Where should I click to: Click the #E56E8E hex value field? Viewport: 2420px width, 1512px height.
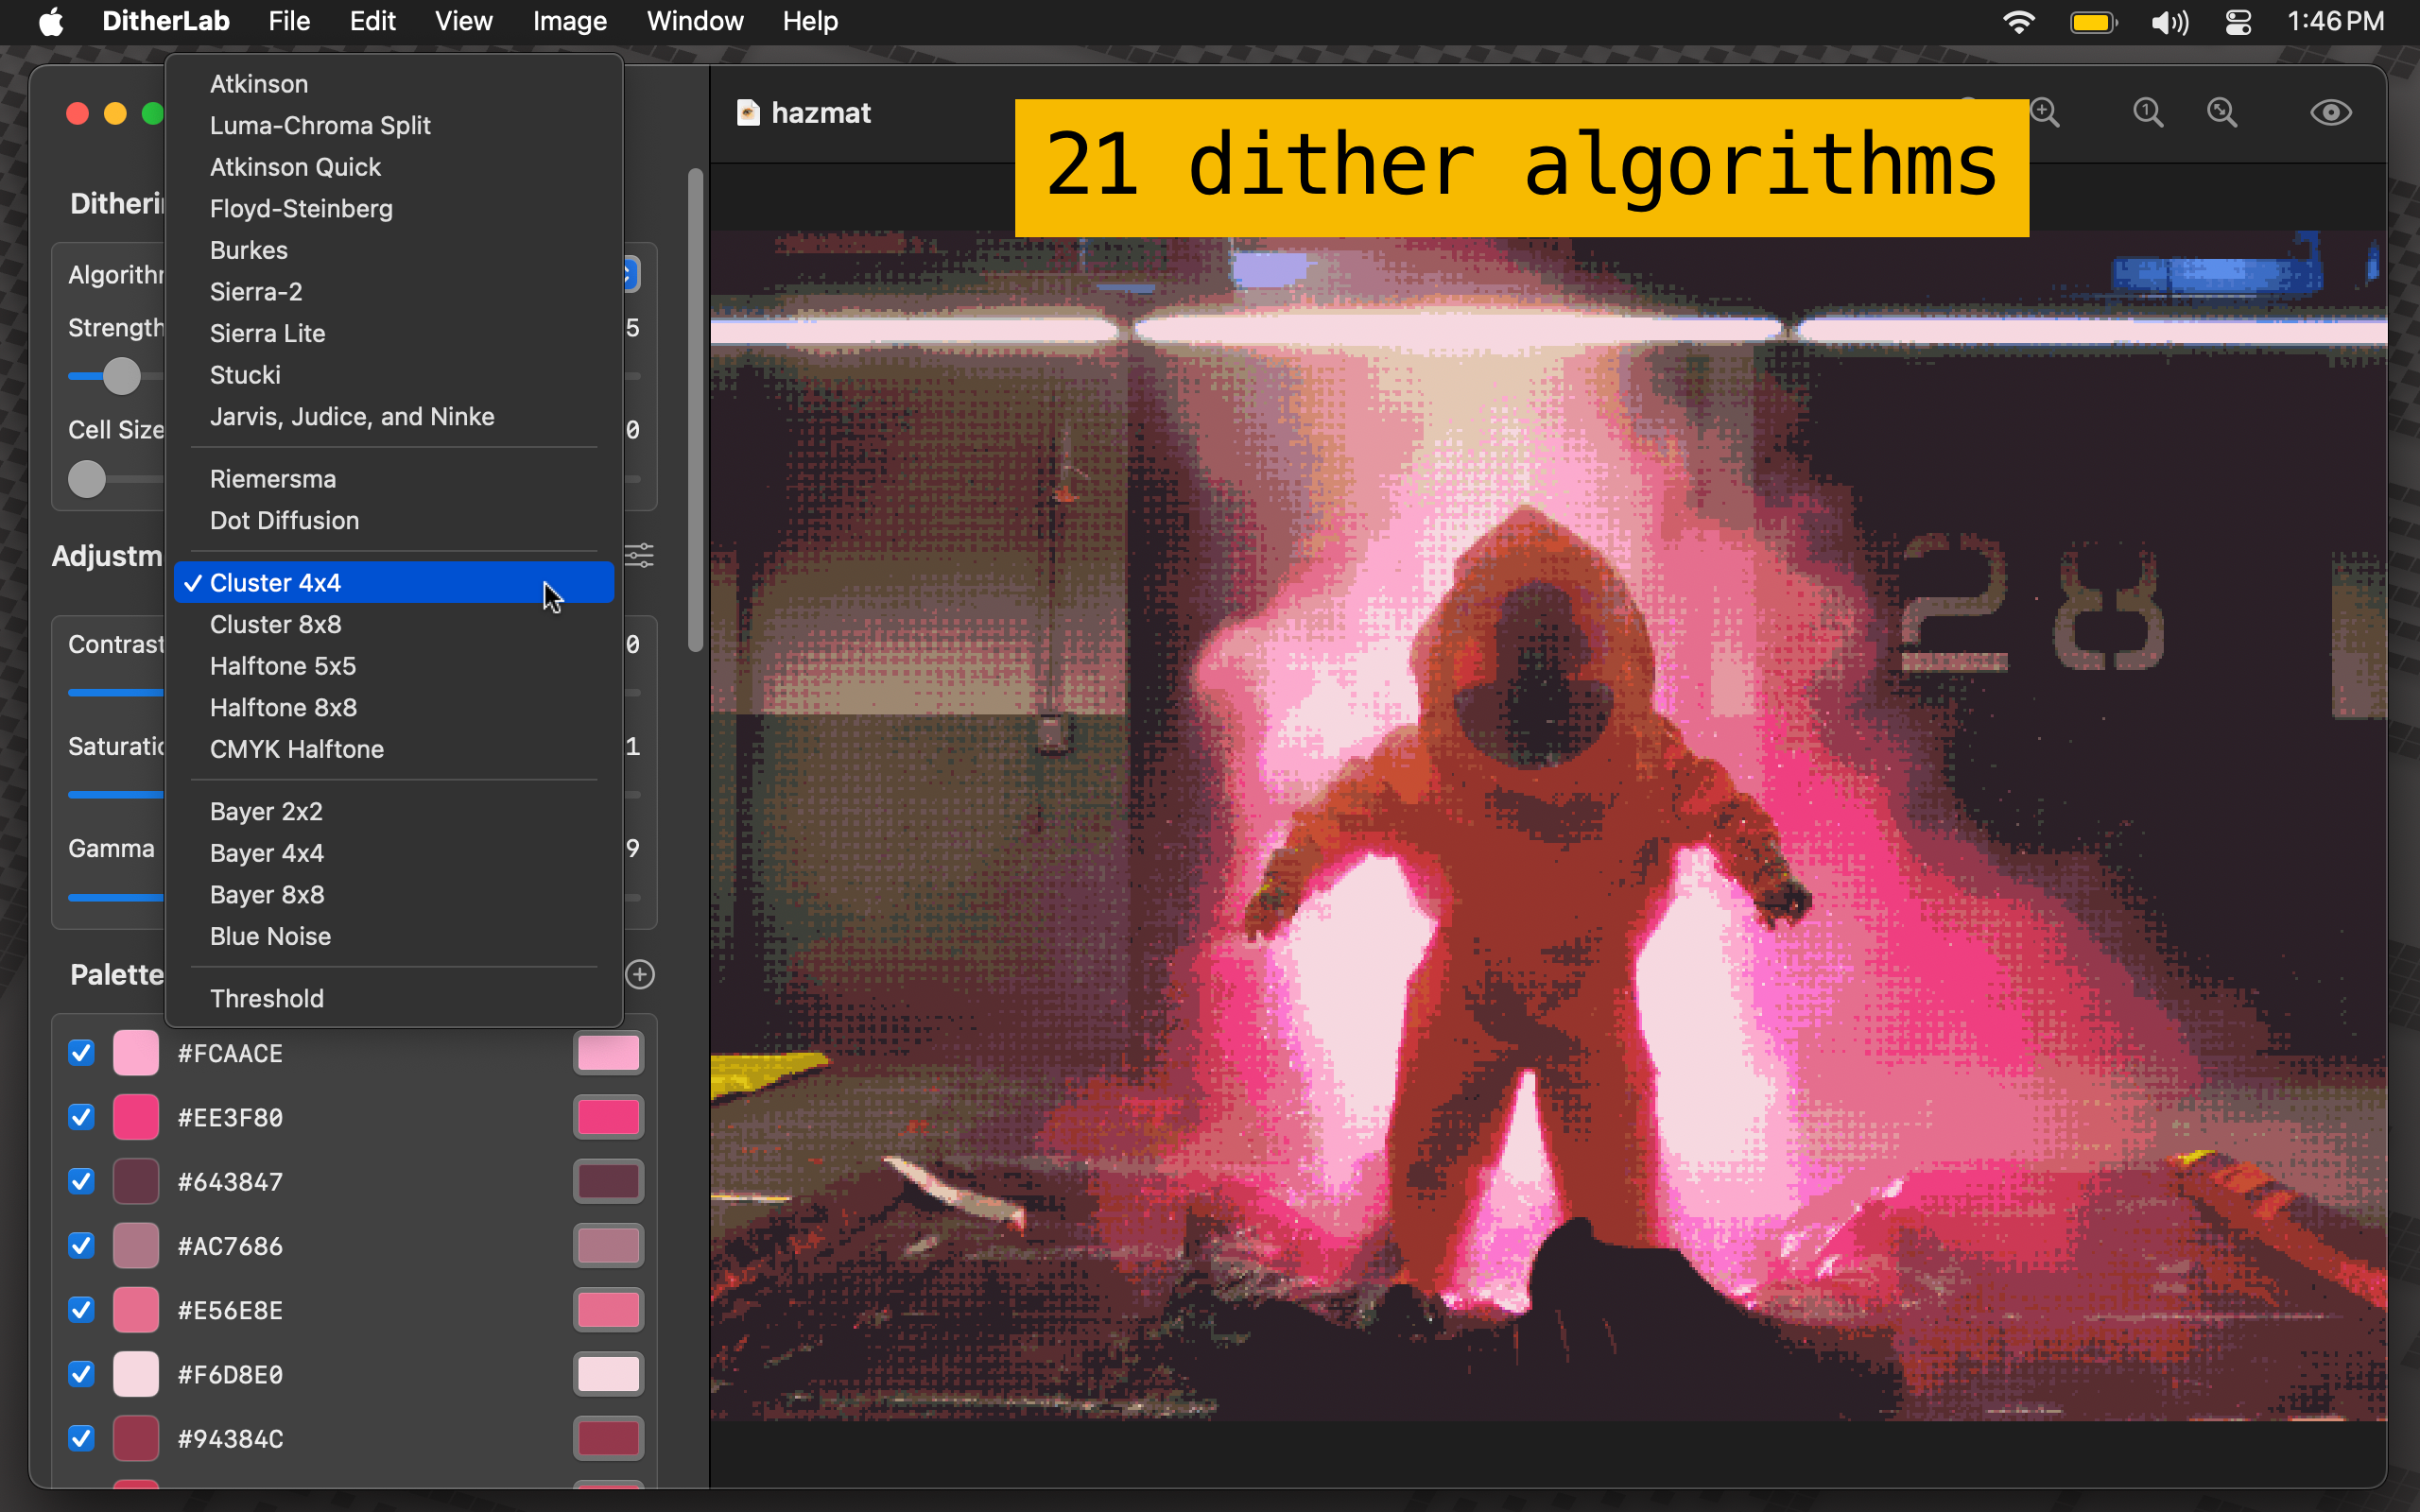coord(230,1310)
